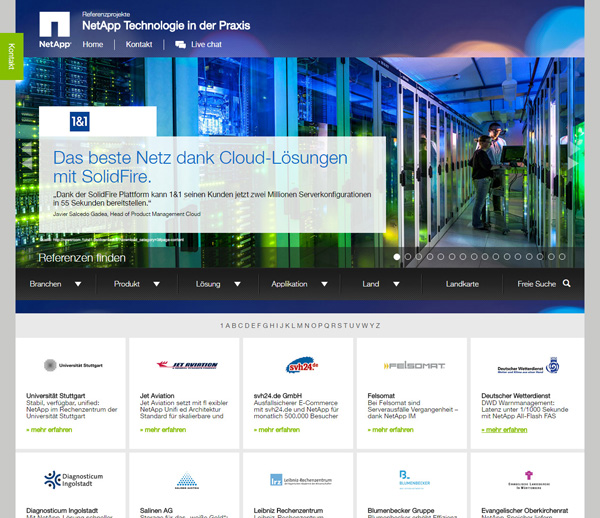Screen dimensions: 600x518
Task: Click the NetApp logo
Action: point(55,30)
